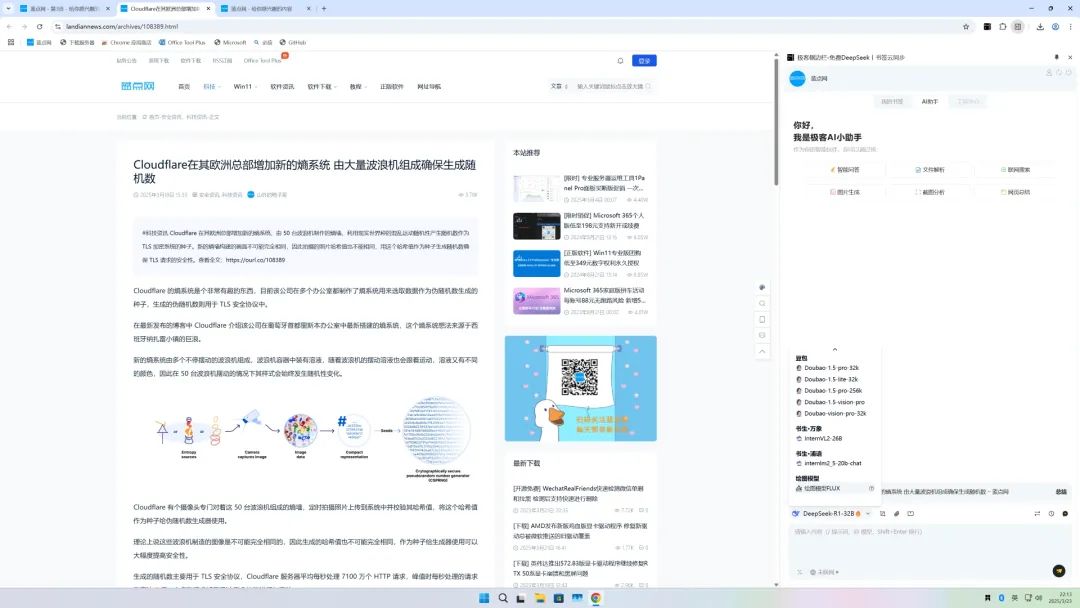The height and width of the screenshot is (608, 1080).
Task: Switch to the first browser tab
Action: click(63, 9)
